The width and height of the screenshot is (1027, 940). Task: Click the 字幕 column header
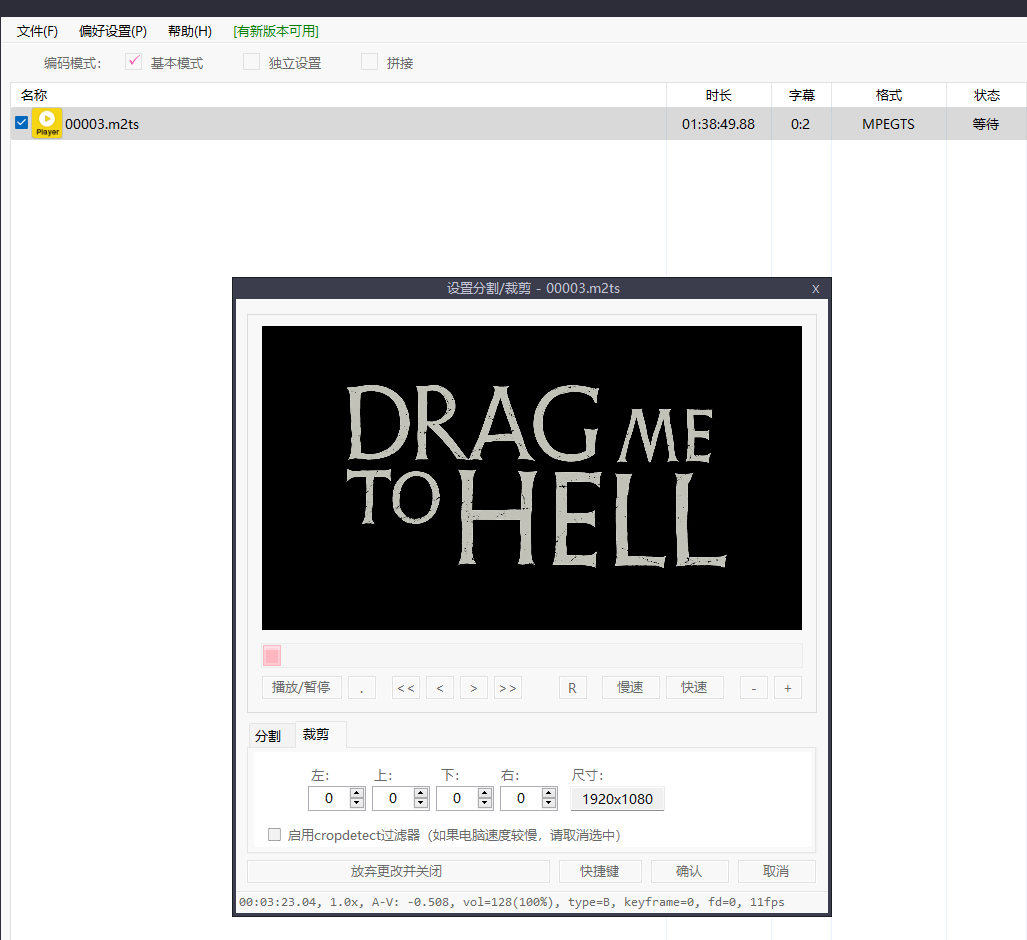[x=801, y=95]
